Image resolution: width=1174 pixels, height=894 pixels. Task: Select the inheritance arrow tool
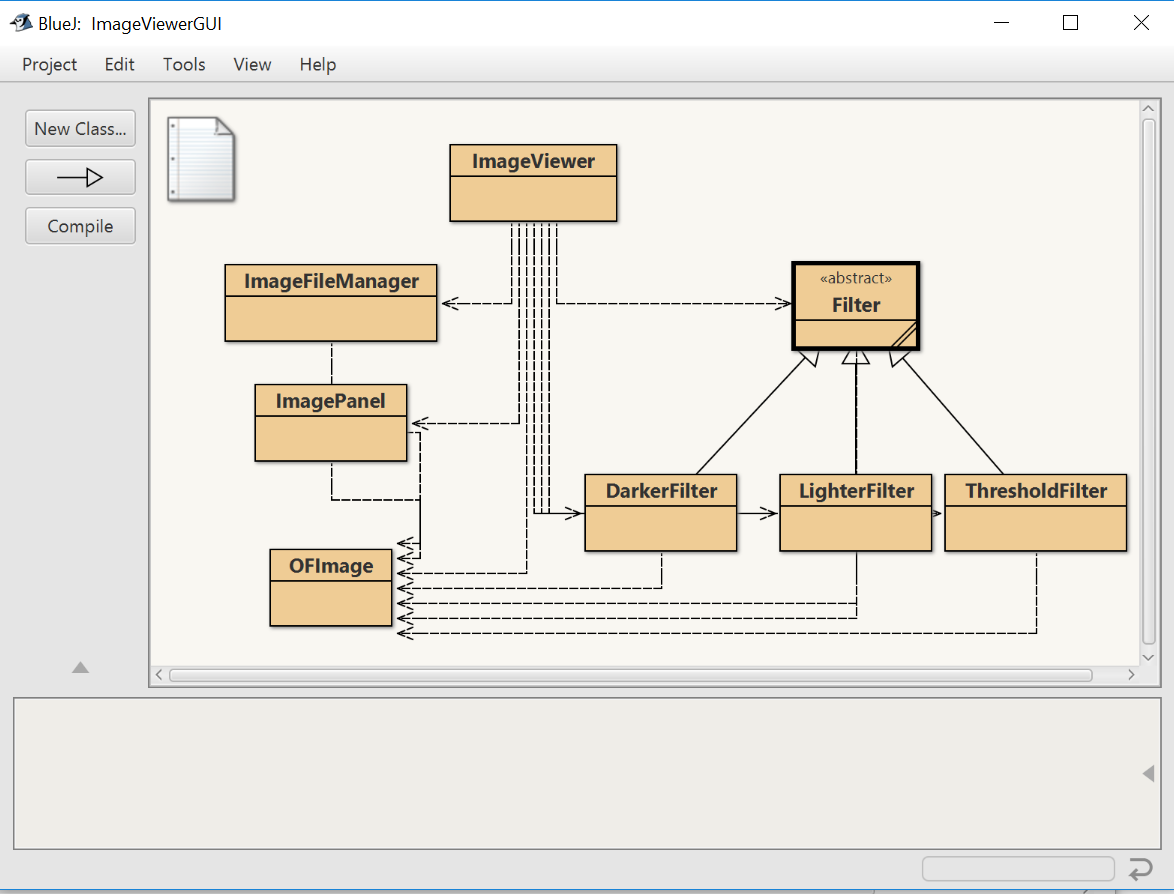pyautogui.click(x=80, y=177)
